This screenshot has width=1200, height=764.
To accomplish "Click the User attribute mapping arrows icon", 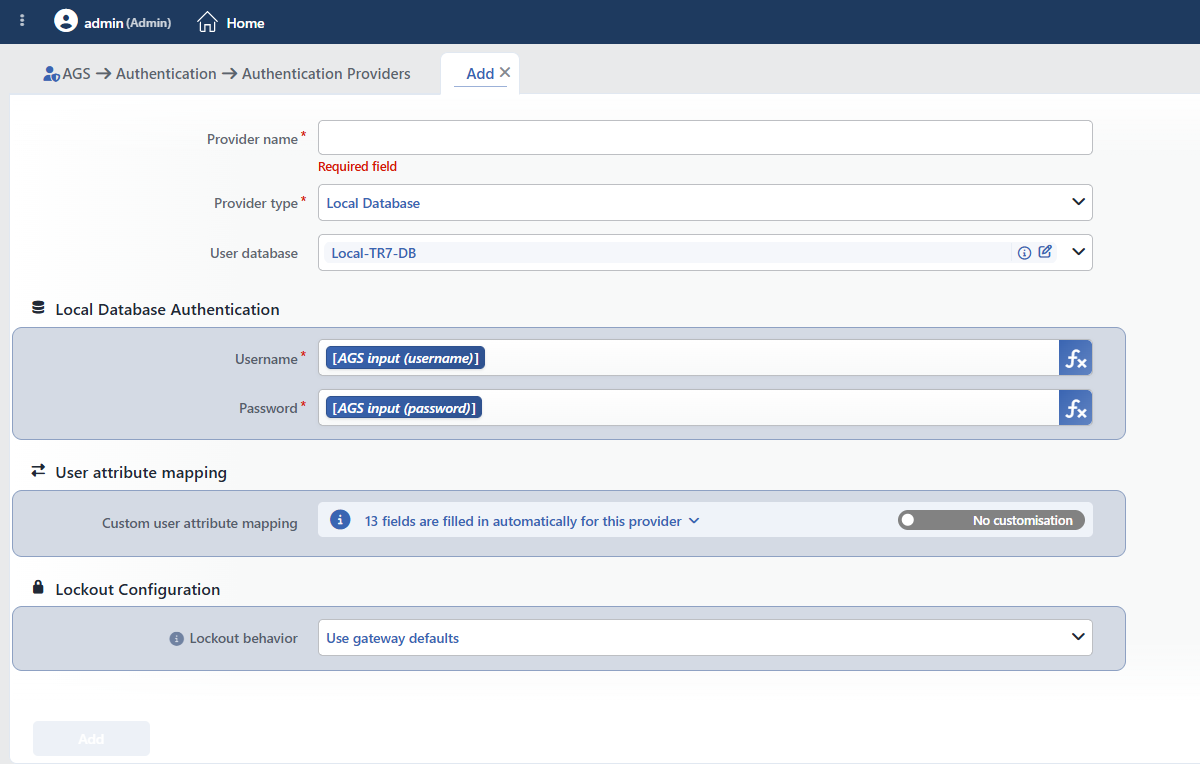I will coord(39,470).
